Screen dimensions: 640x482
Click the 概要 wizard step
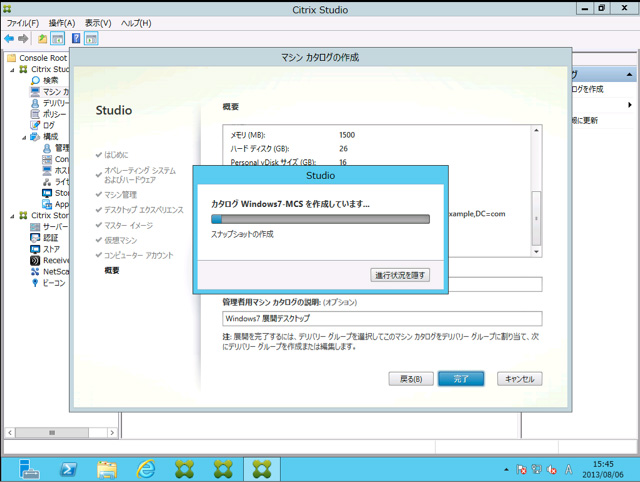112,270
